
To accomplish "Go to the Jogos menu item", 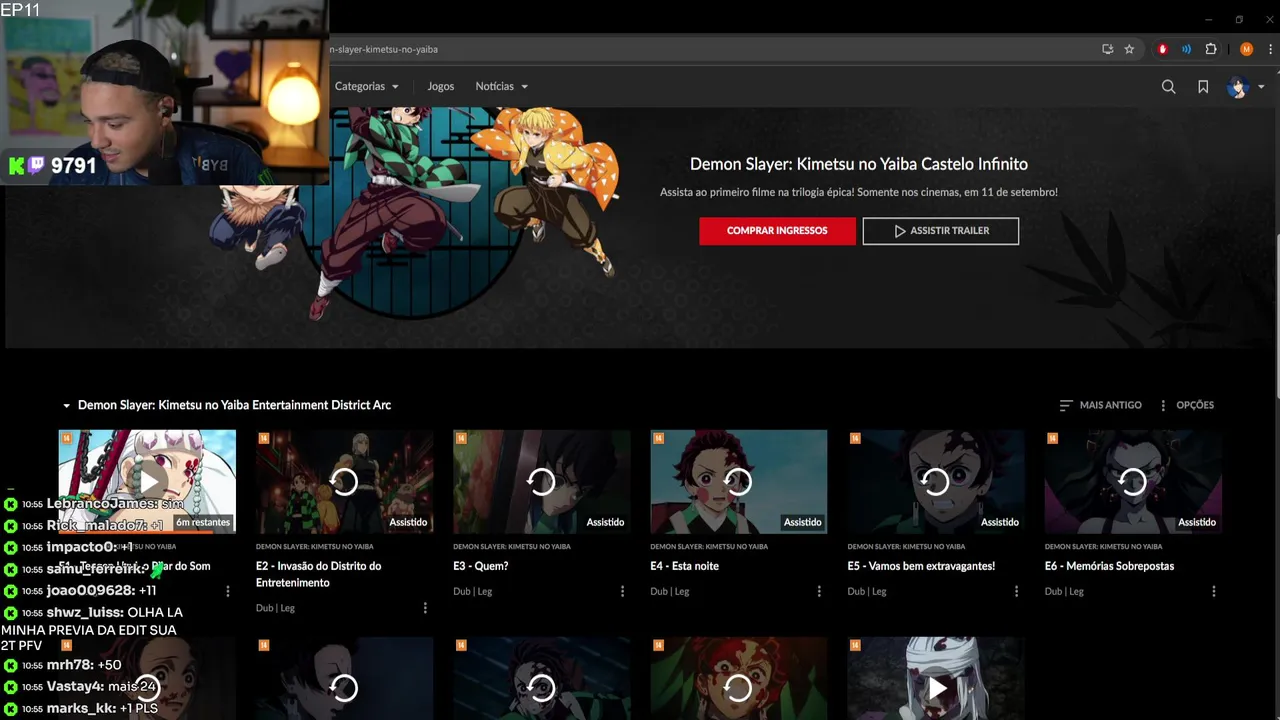I will click(440, 86).
